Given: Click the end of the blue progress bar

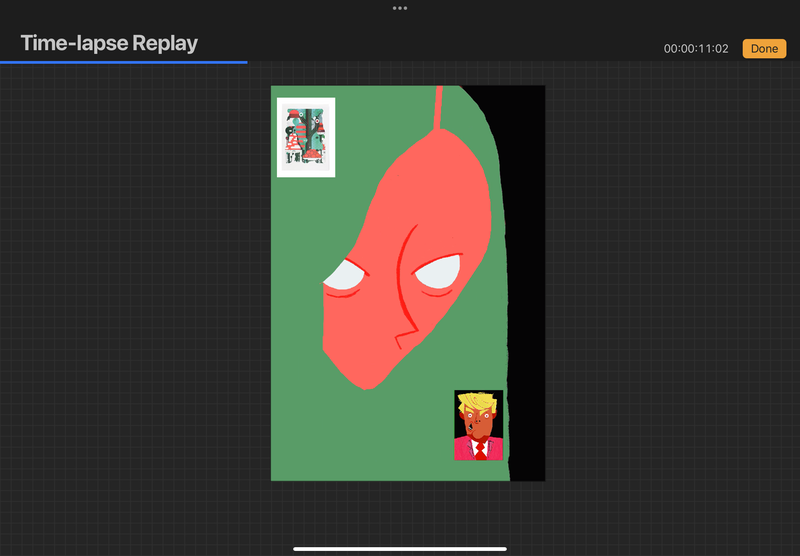Looking at the screenshot, I should click(x=246, y=62).
